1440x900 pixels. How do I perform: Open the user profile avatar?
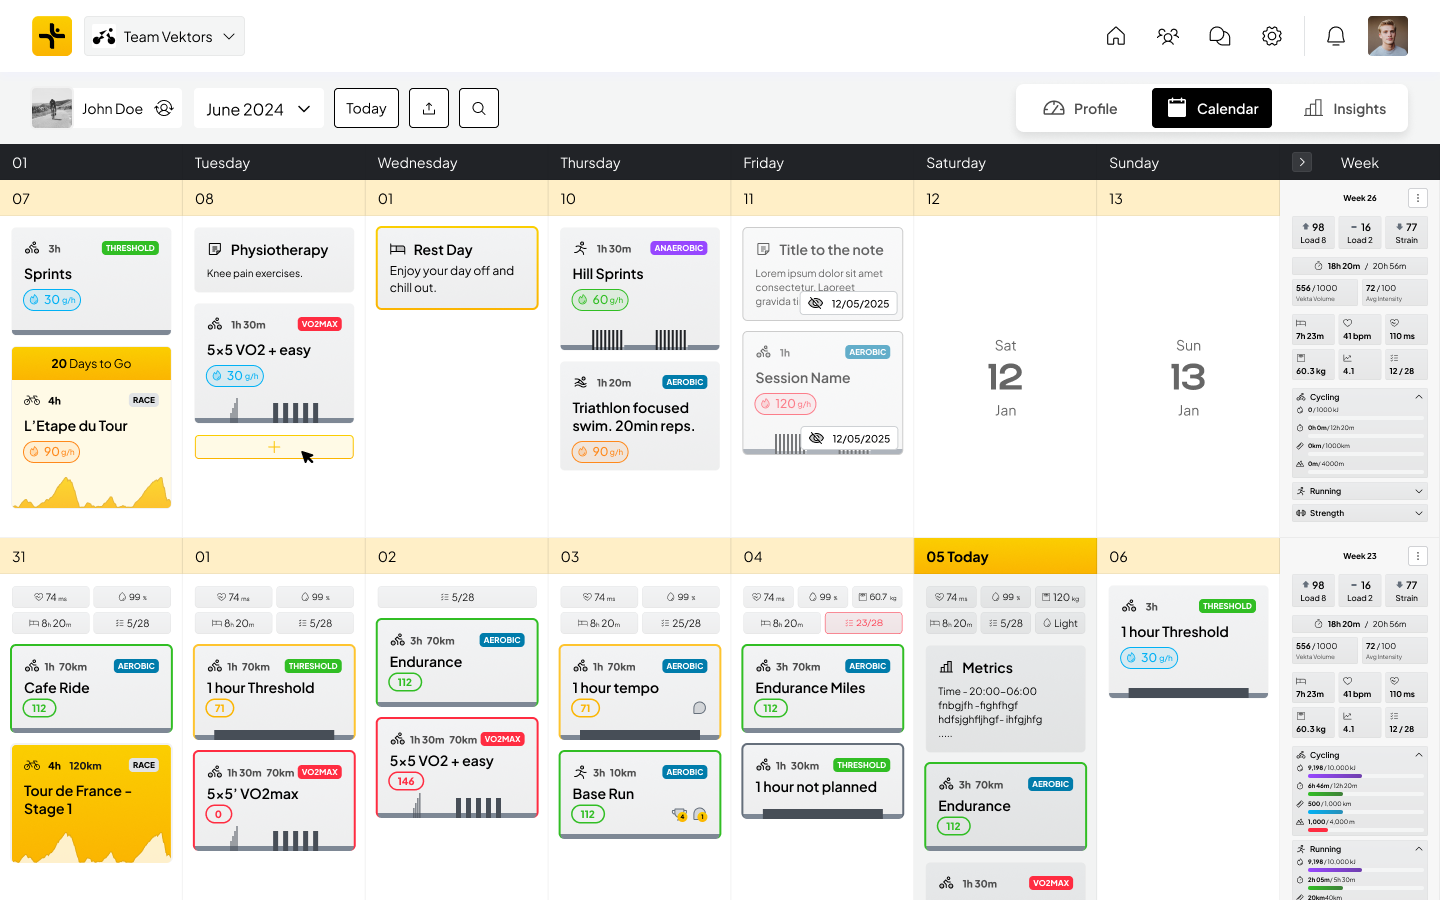[x=1388, y=36]
